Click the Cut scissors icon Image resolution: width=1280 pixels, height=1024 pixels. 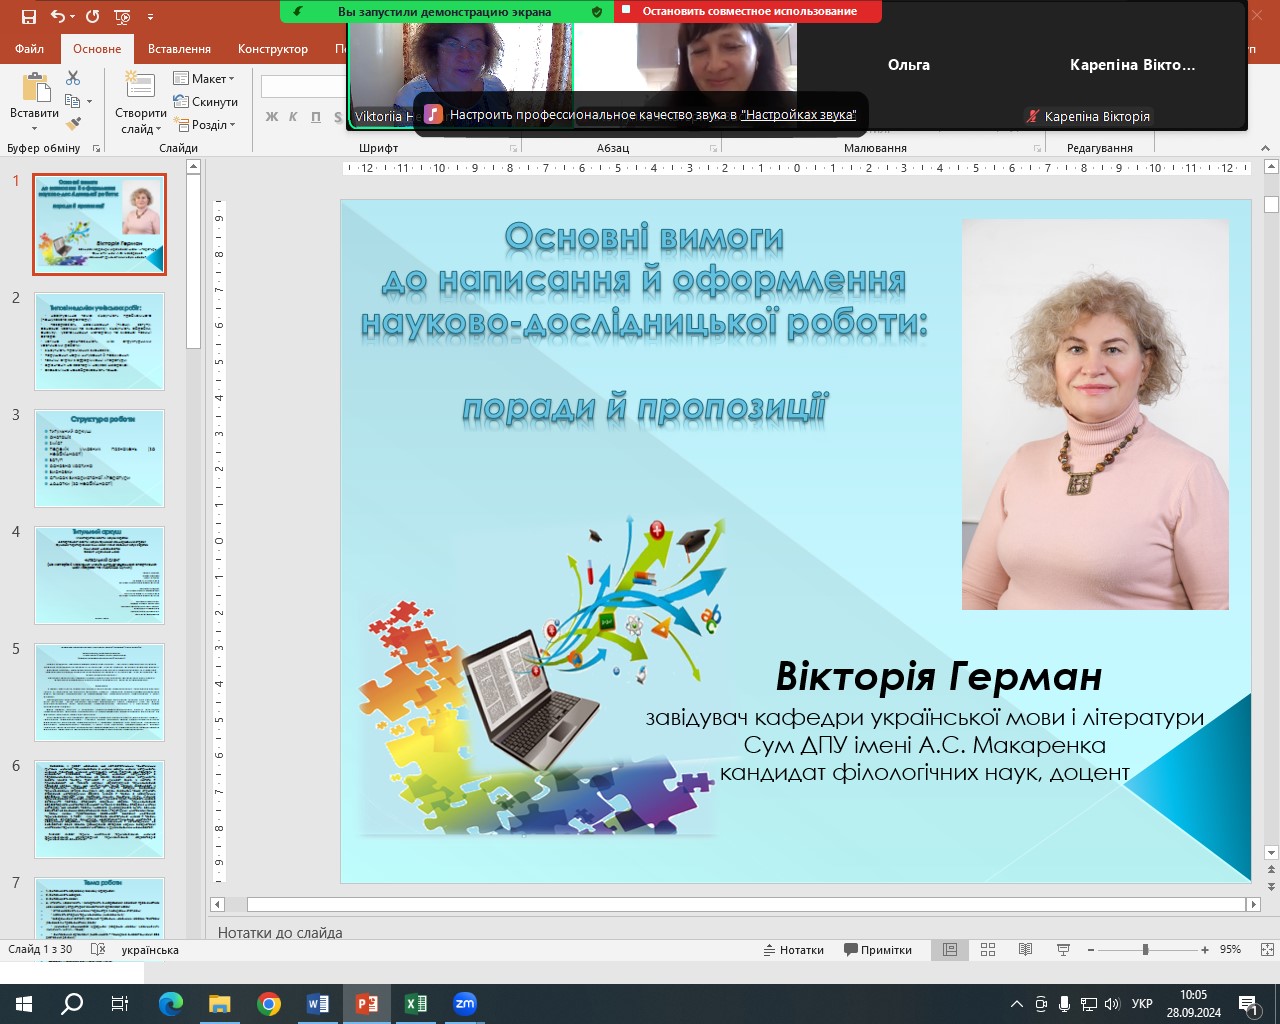[73, 78]
